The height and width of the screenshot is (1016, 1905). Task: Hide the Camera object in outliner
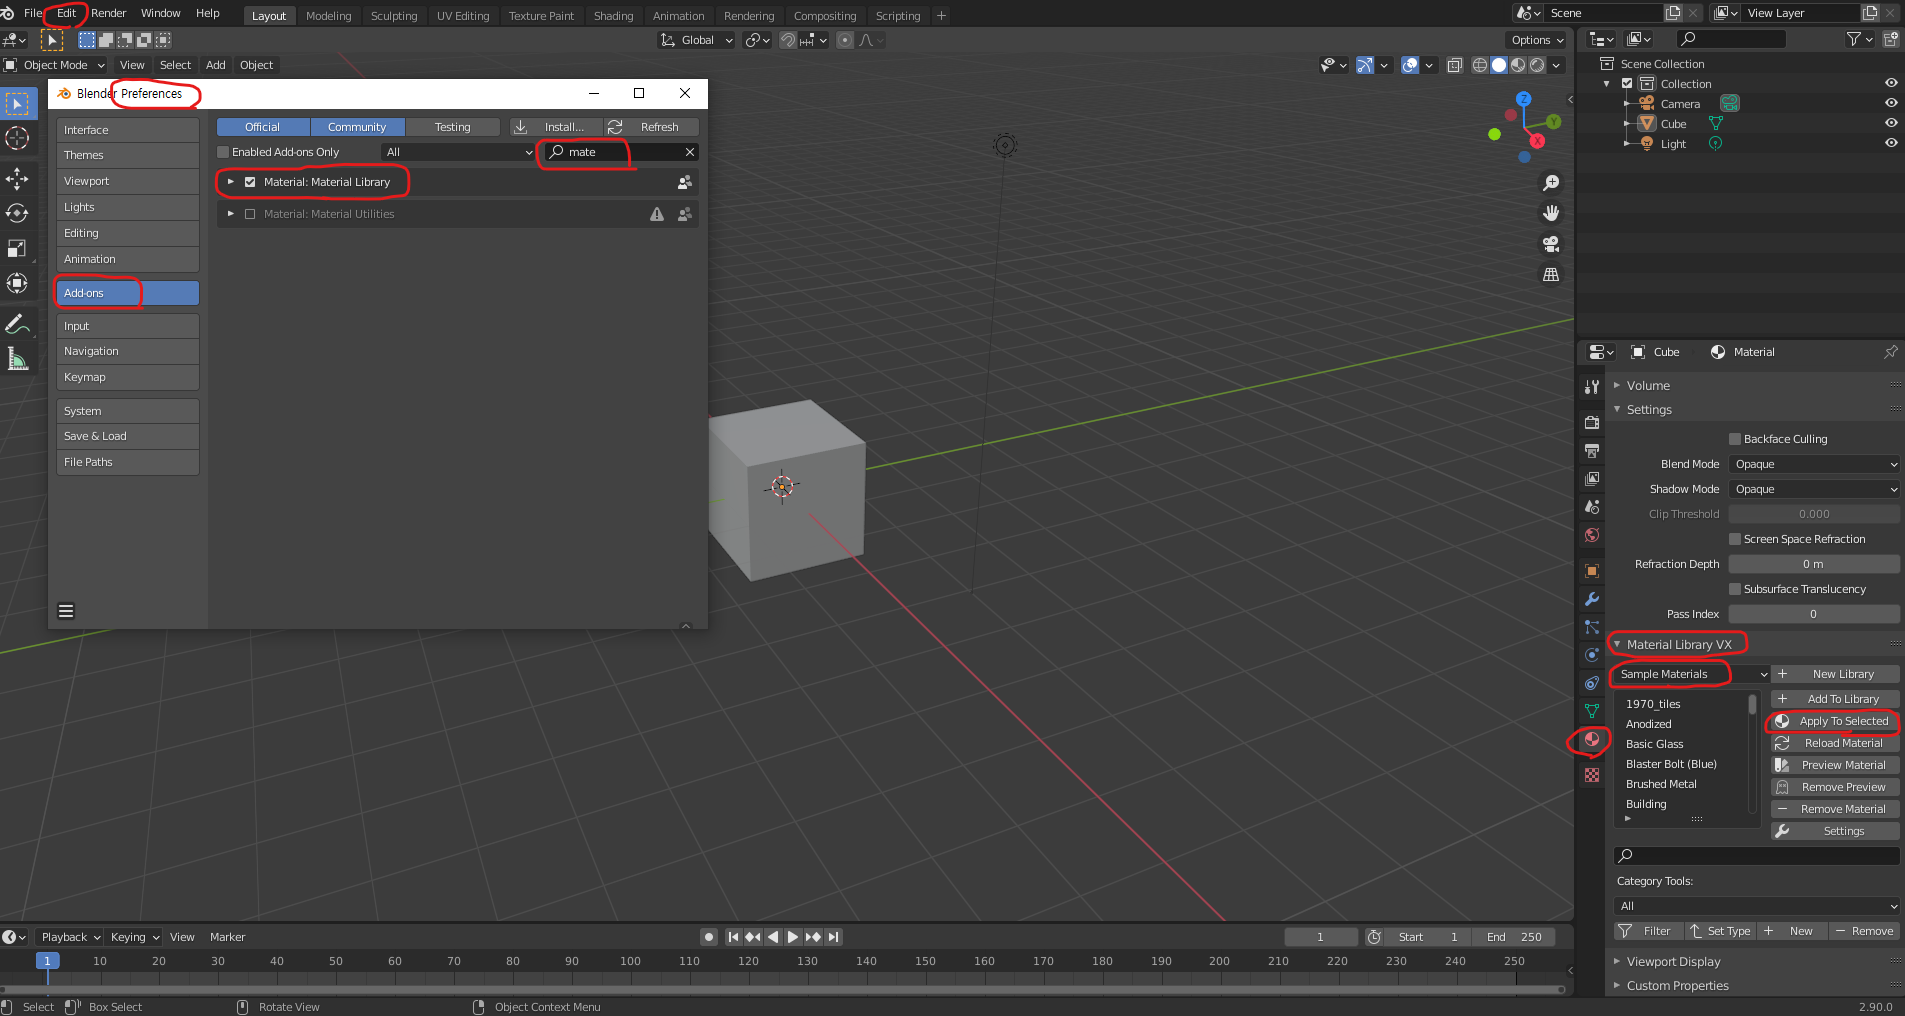[1891, 103]
